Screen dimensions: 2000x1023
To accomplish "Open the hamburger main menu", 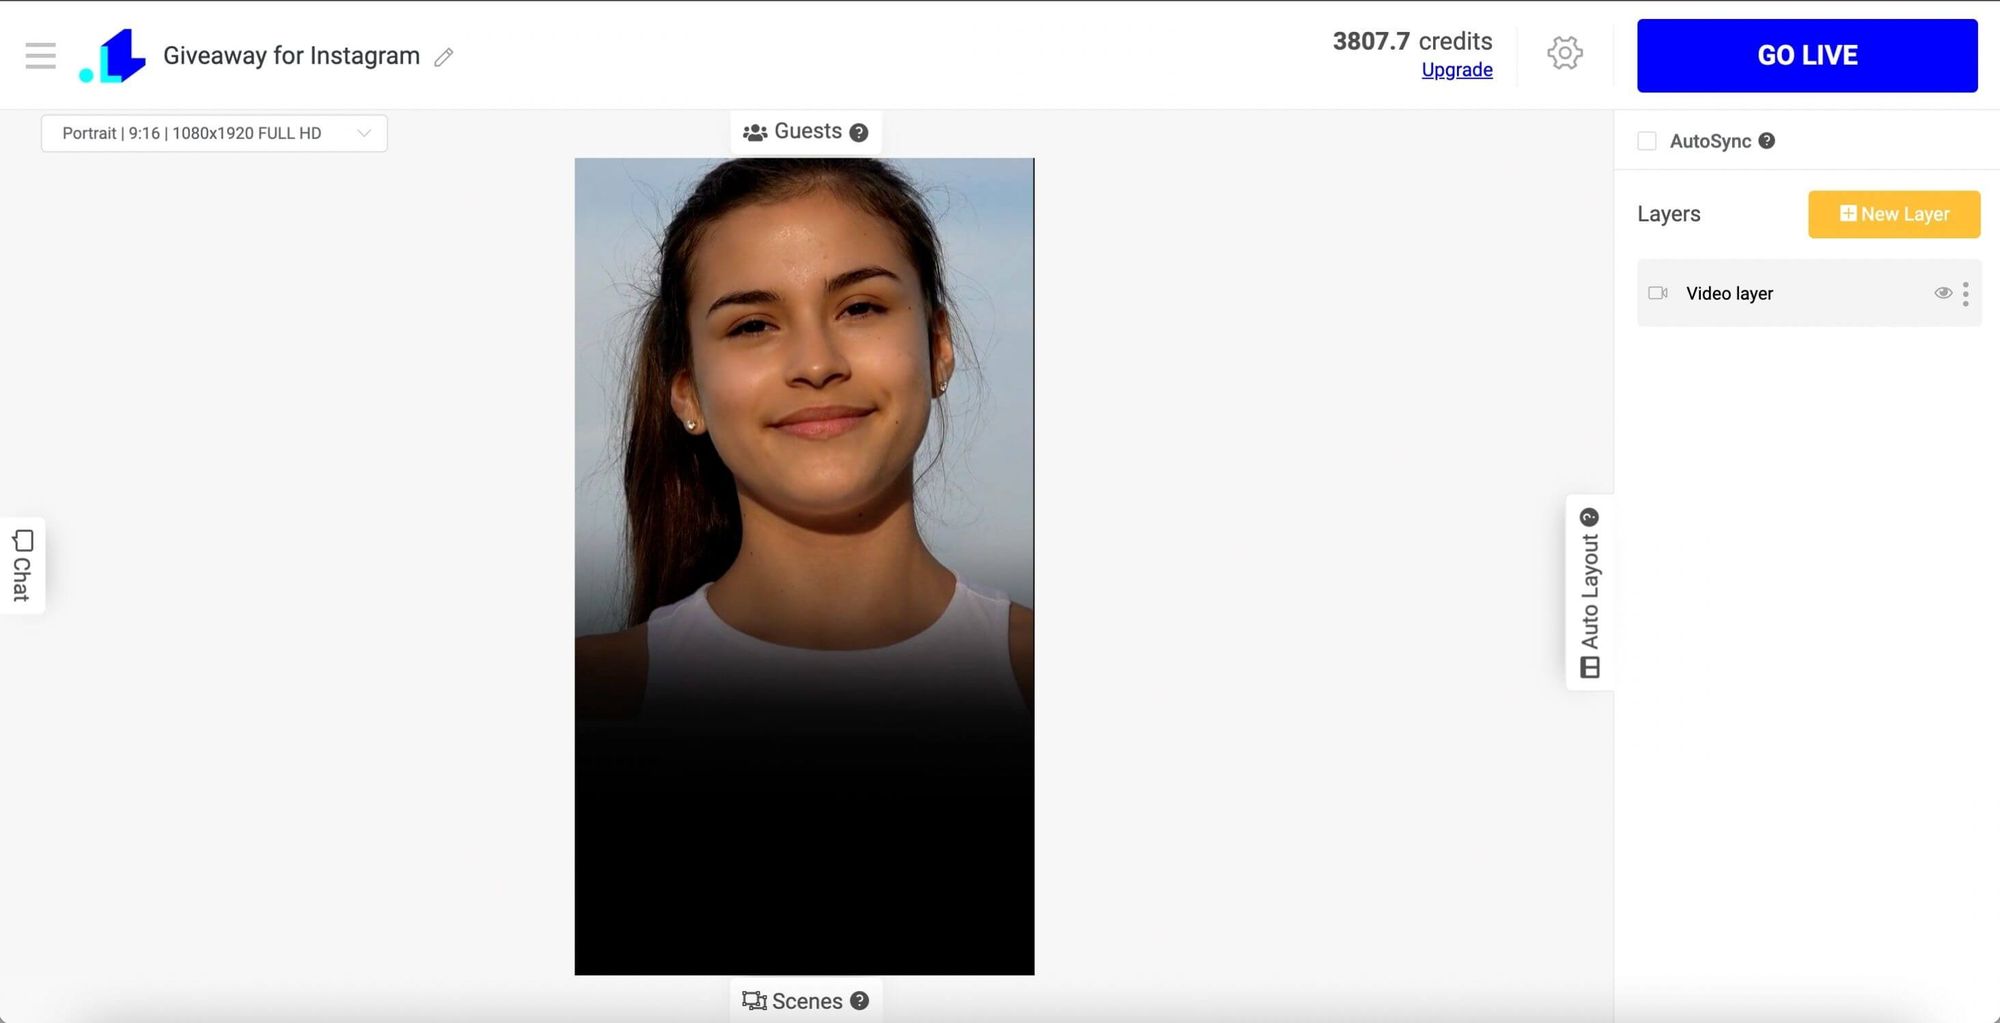I will coord(40,56).
